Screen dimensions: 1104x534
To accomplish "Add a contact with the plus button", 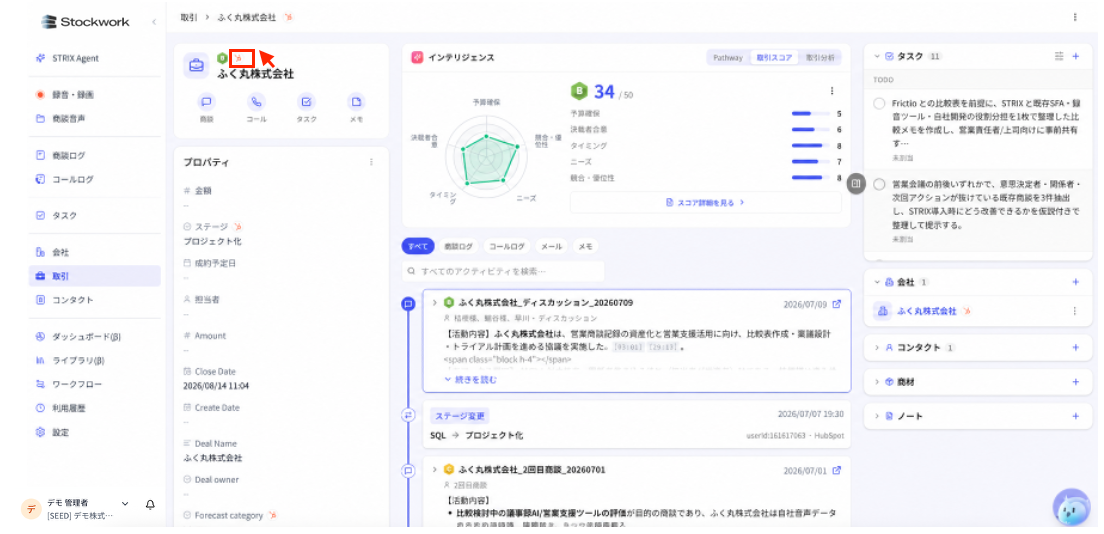I will (x=1076, y=347).
